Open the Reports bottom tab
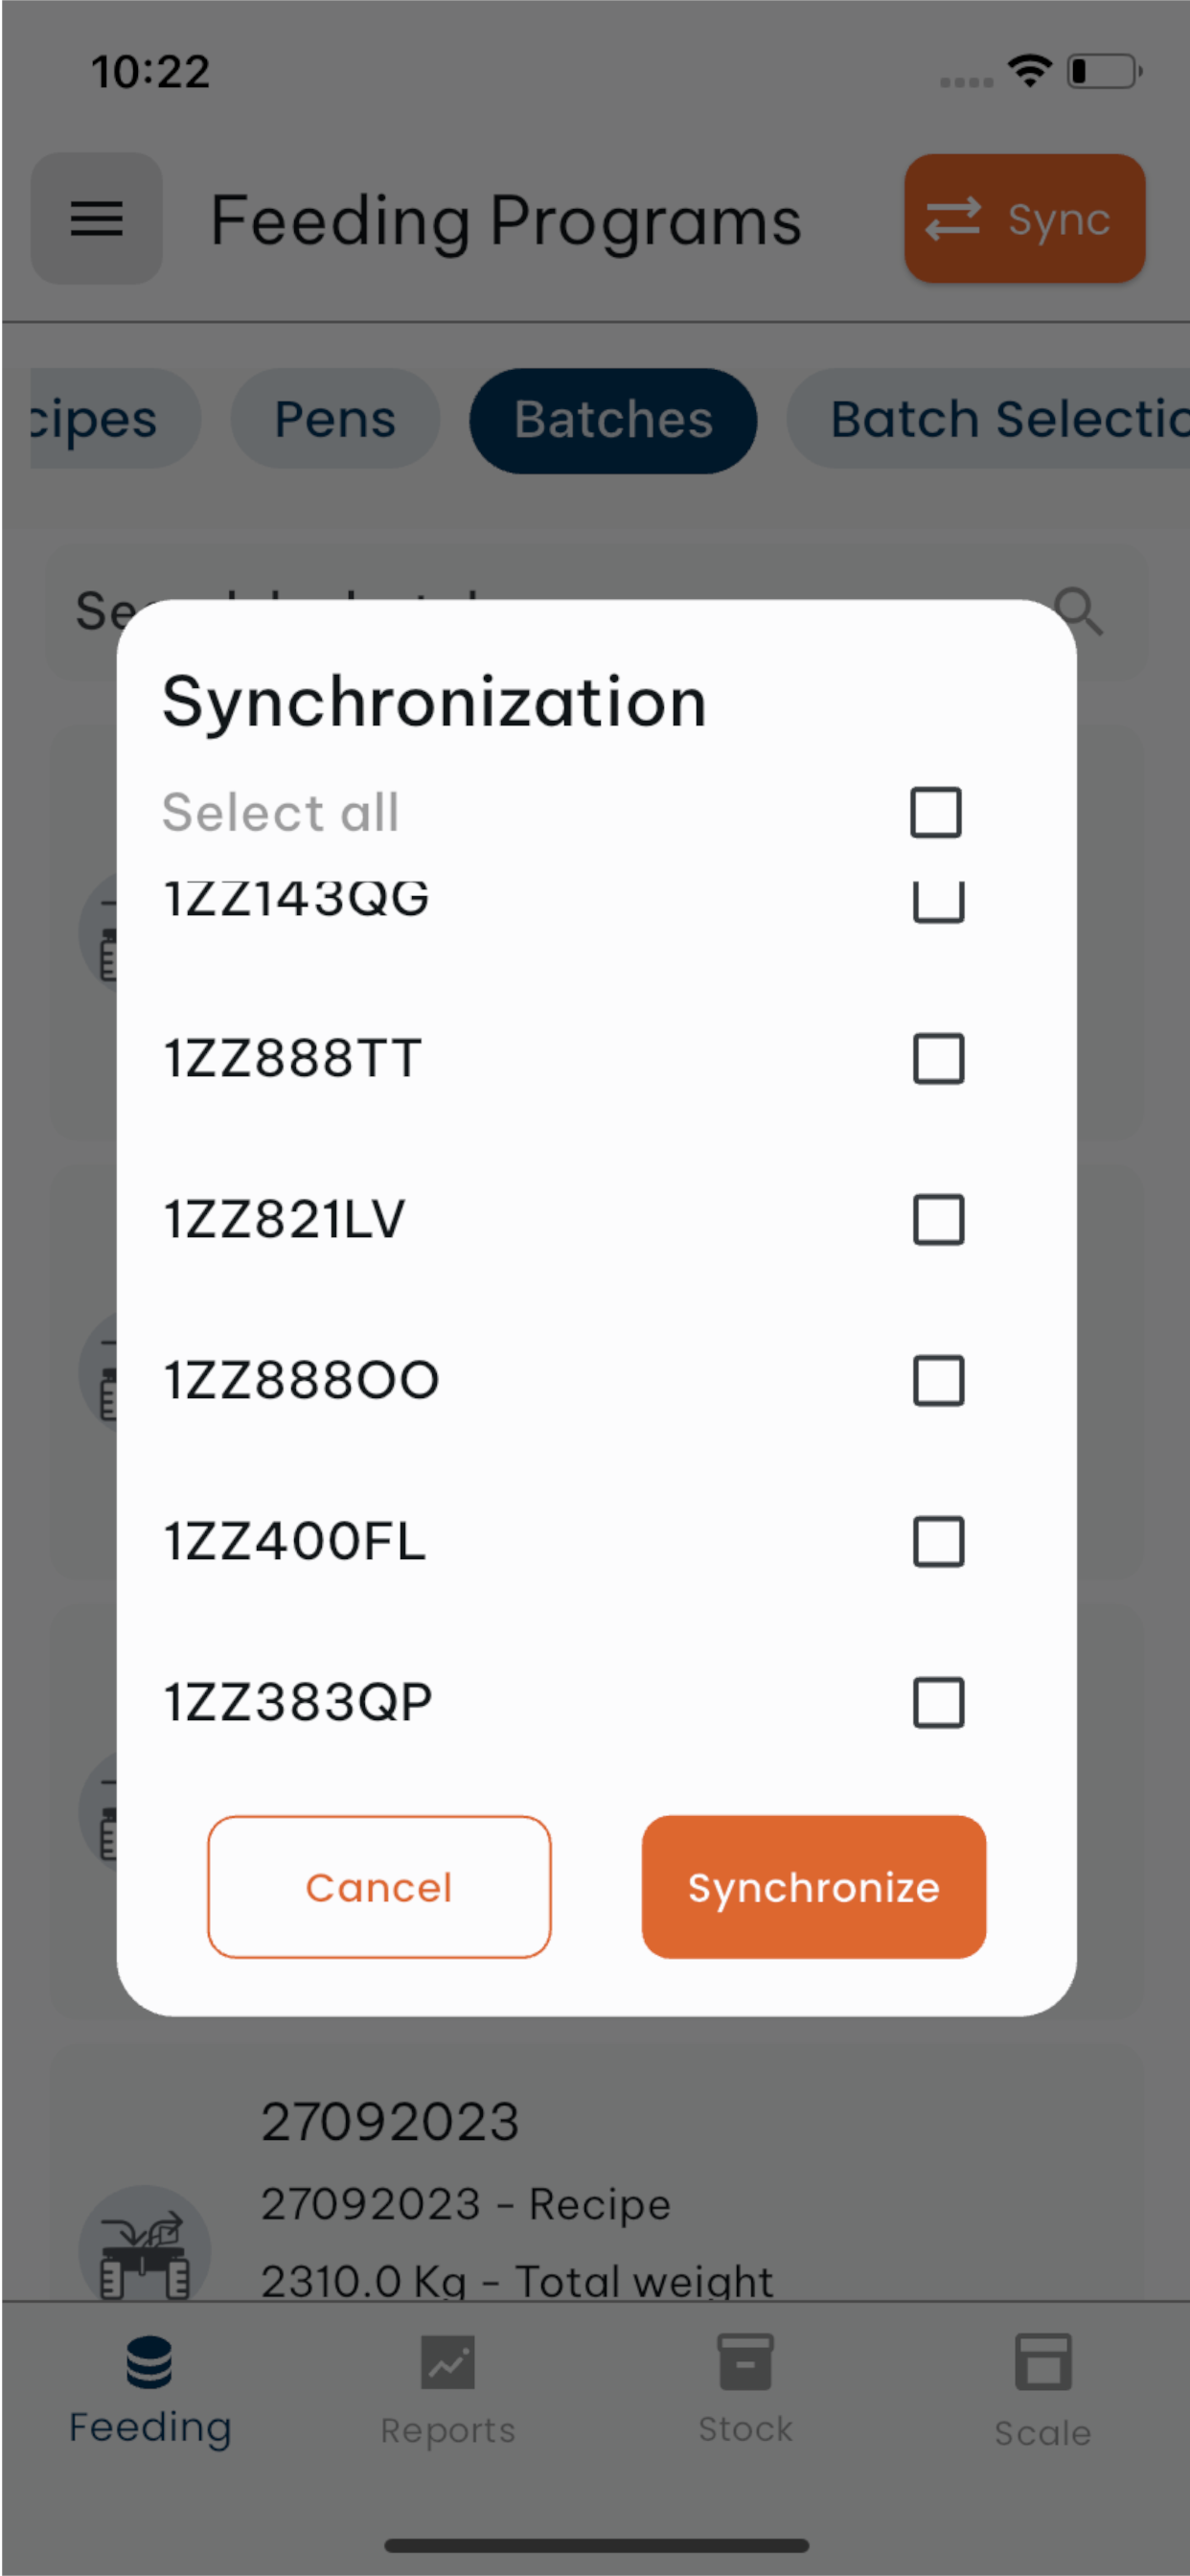This screenshot has height=2576, width=1190. (447, 2391)
